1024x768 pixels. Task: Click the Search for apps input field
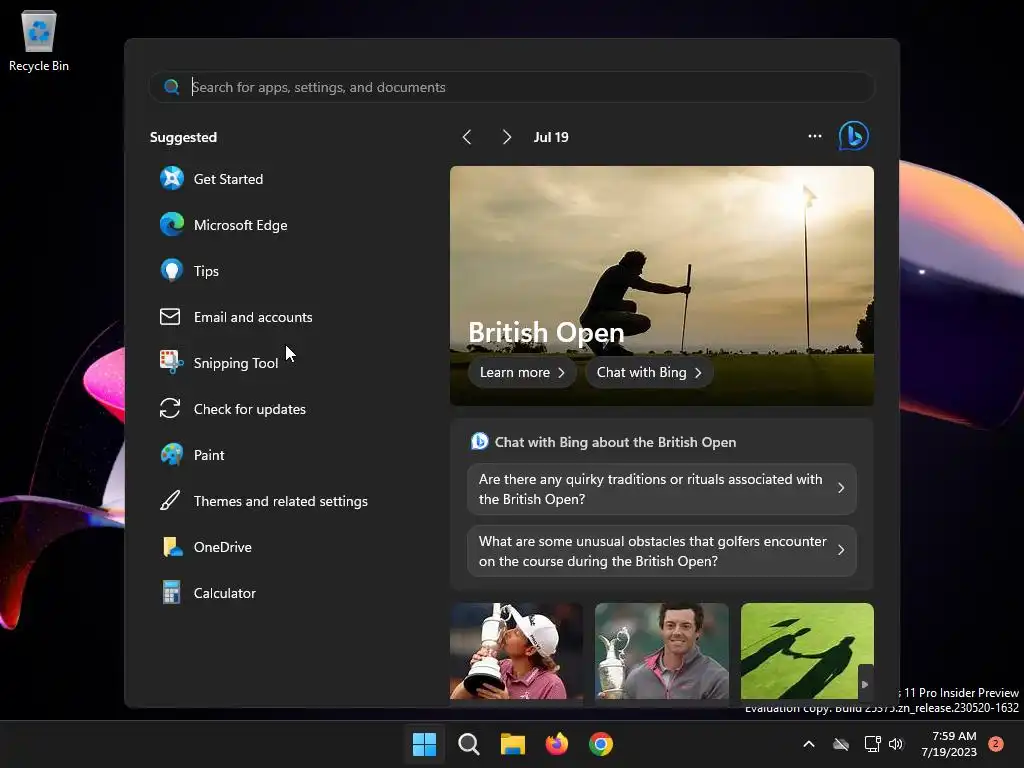click(511, 87)
